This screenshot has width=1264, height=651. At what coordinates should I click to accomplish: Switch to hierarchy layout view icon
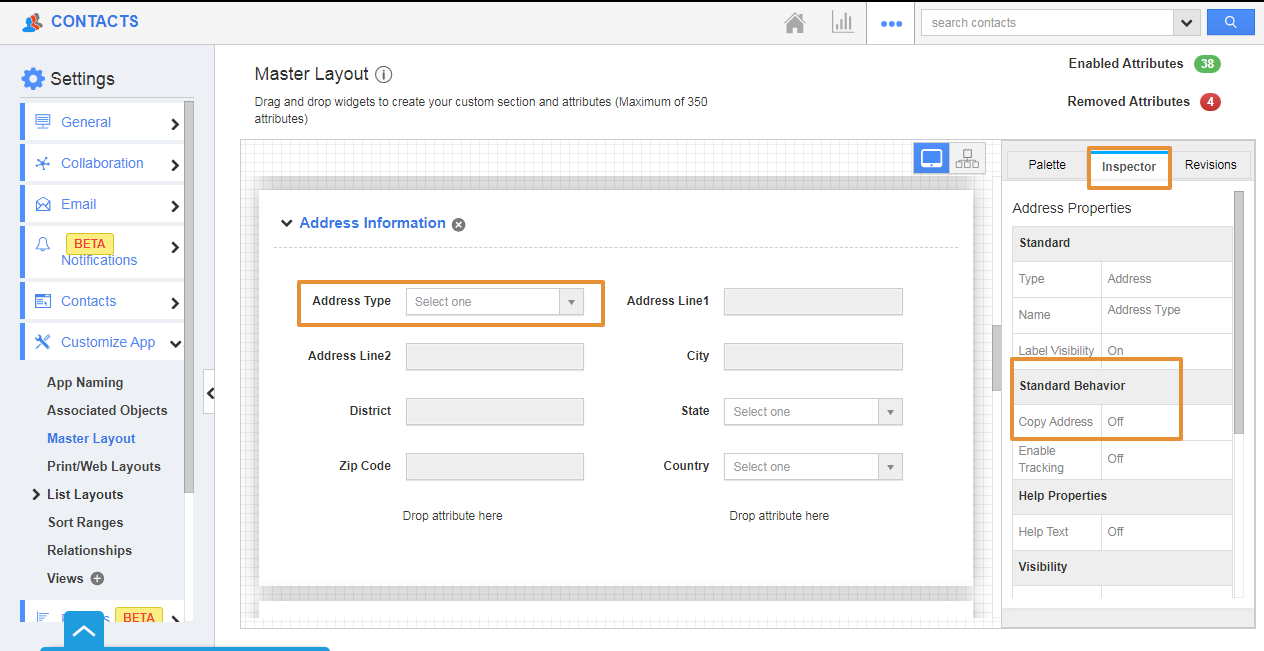967,158
